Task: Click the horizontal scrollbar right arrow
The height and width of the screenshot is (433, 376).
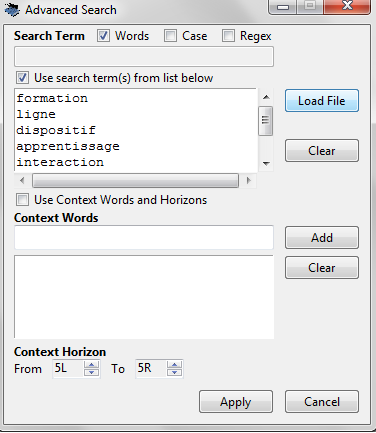Action: 248,180
